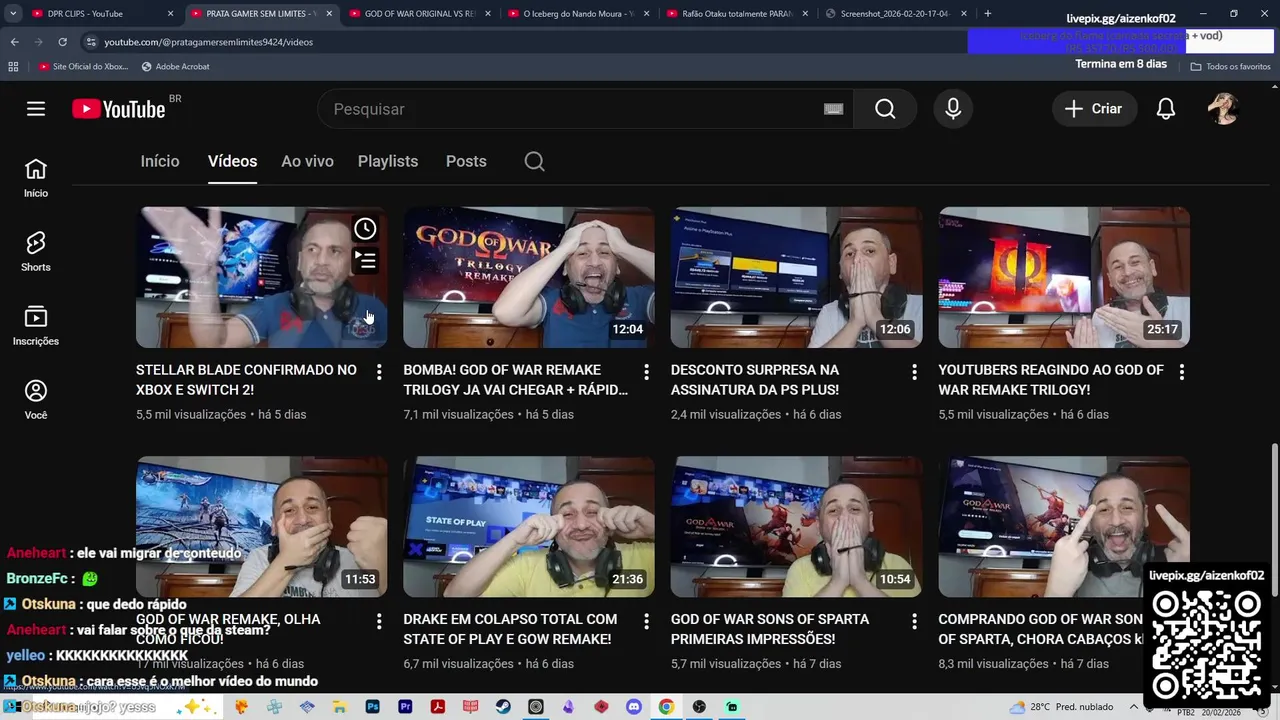The image size is (1280, 720).
Task: Open options for Bomba God of War Remake video
Action: pyautogui.click(x=646, y=372)
